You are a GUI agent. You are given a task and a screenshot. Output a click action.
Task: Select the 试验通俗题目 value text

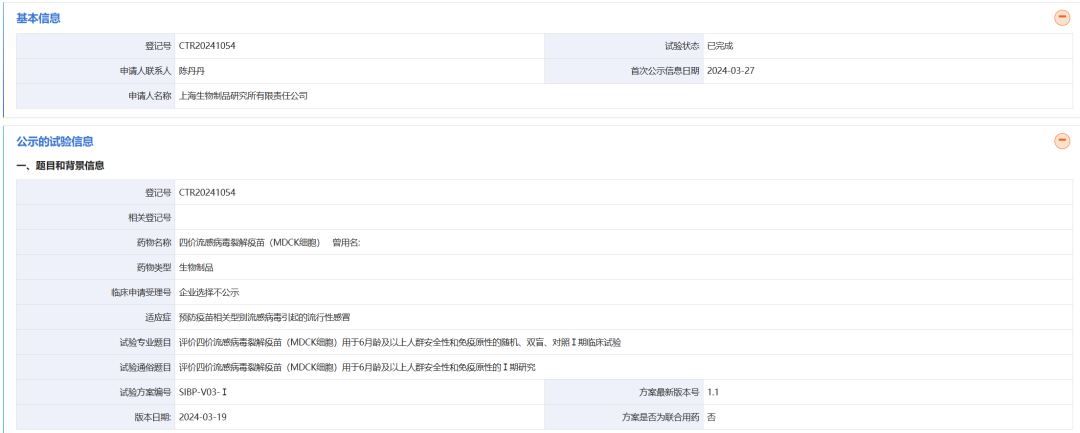(x=357, y=368)
